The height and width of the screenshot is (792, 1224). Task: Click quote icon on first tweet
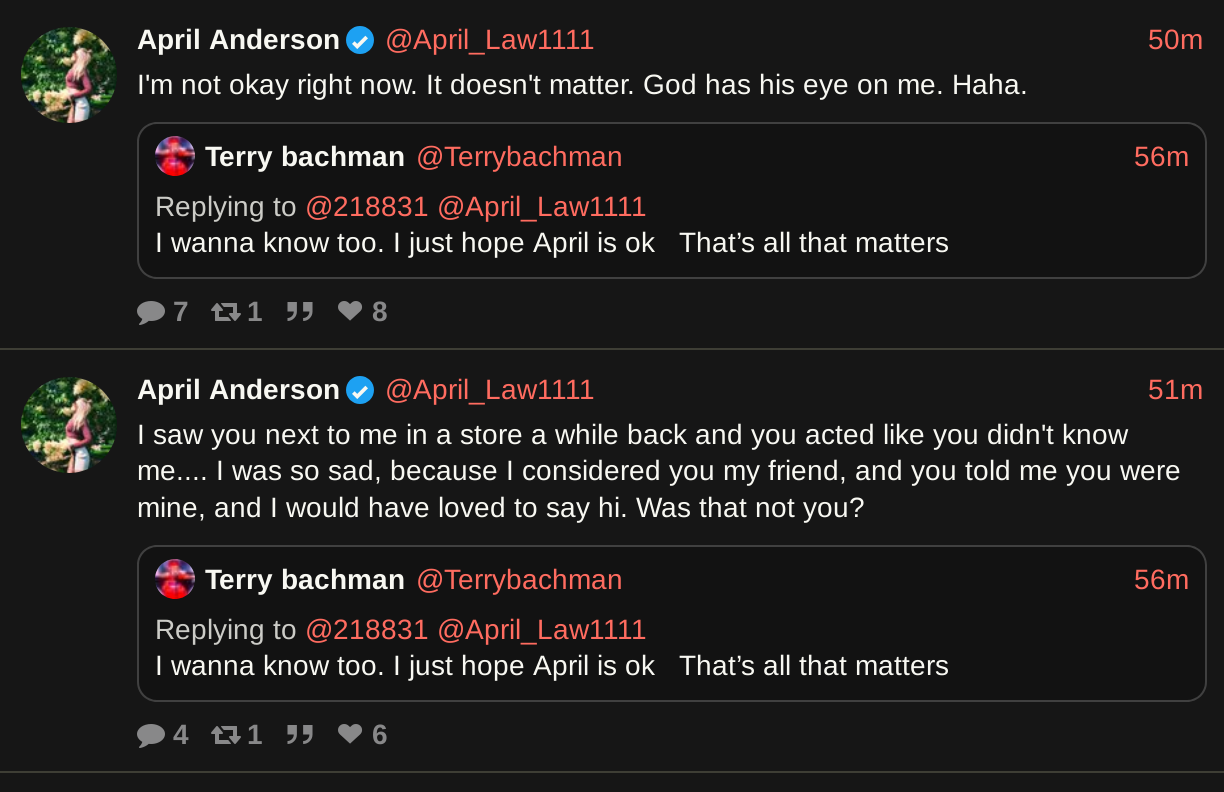(x=300, y=312)
